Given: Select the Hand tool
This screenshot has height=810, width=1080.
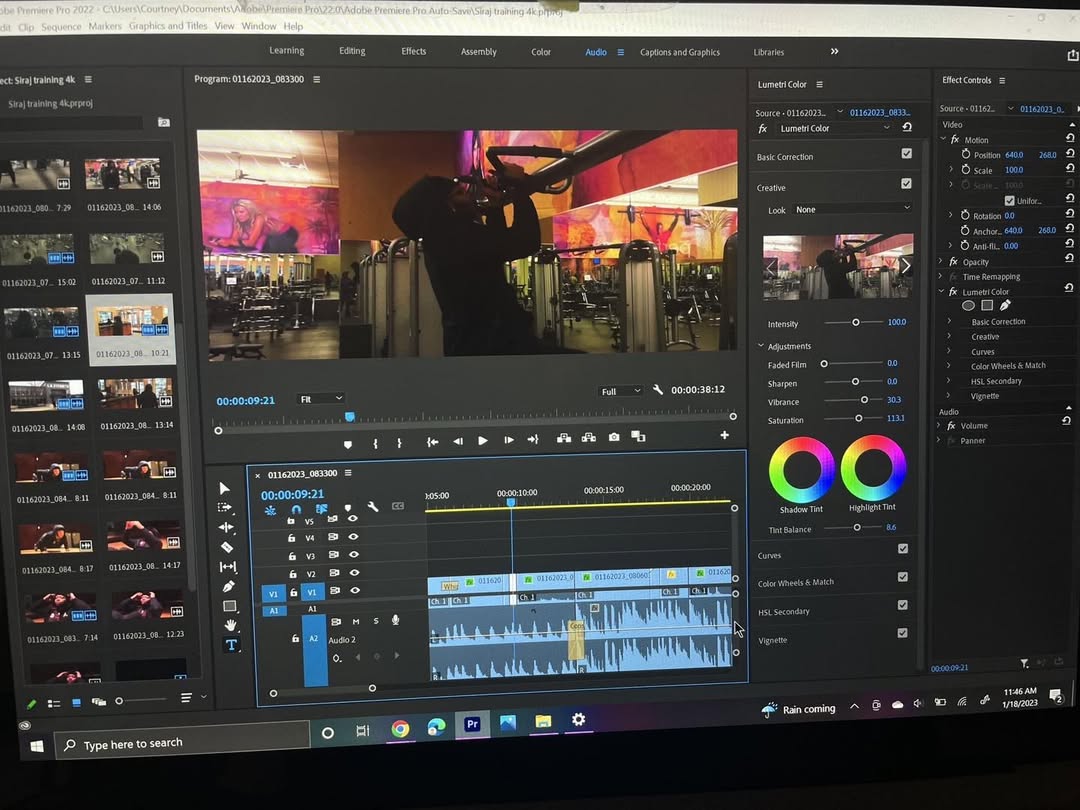Looking at the screenshot, I should point(230,625).
